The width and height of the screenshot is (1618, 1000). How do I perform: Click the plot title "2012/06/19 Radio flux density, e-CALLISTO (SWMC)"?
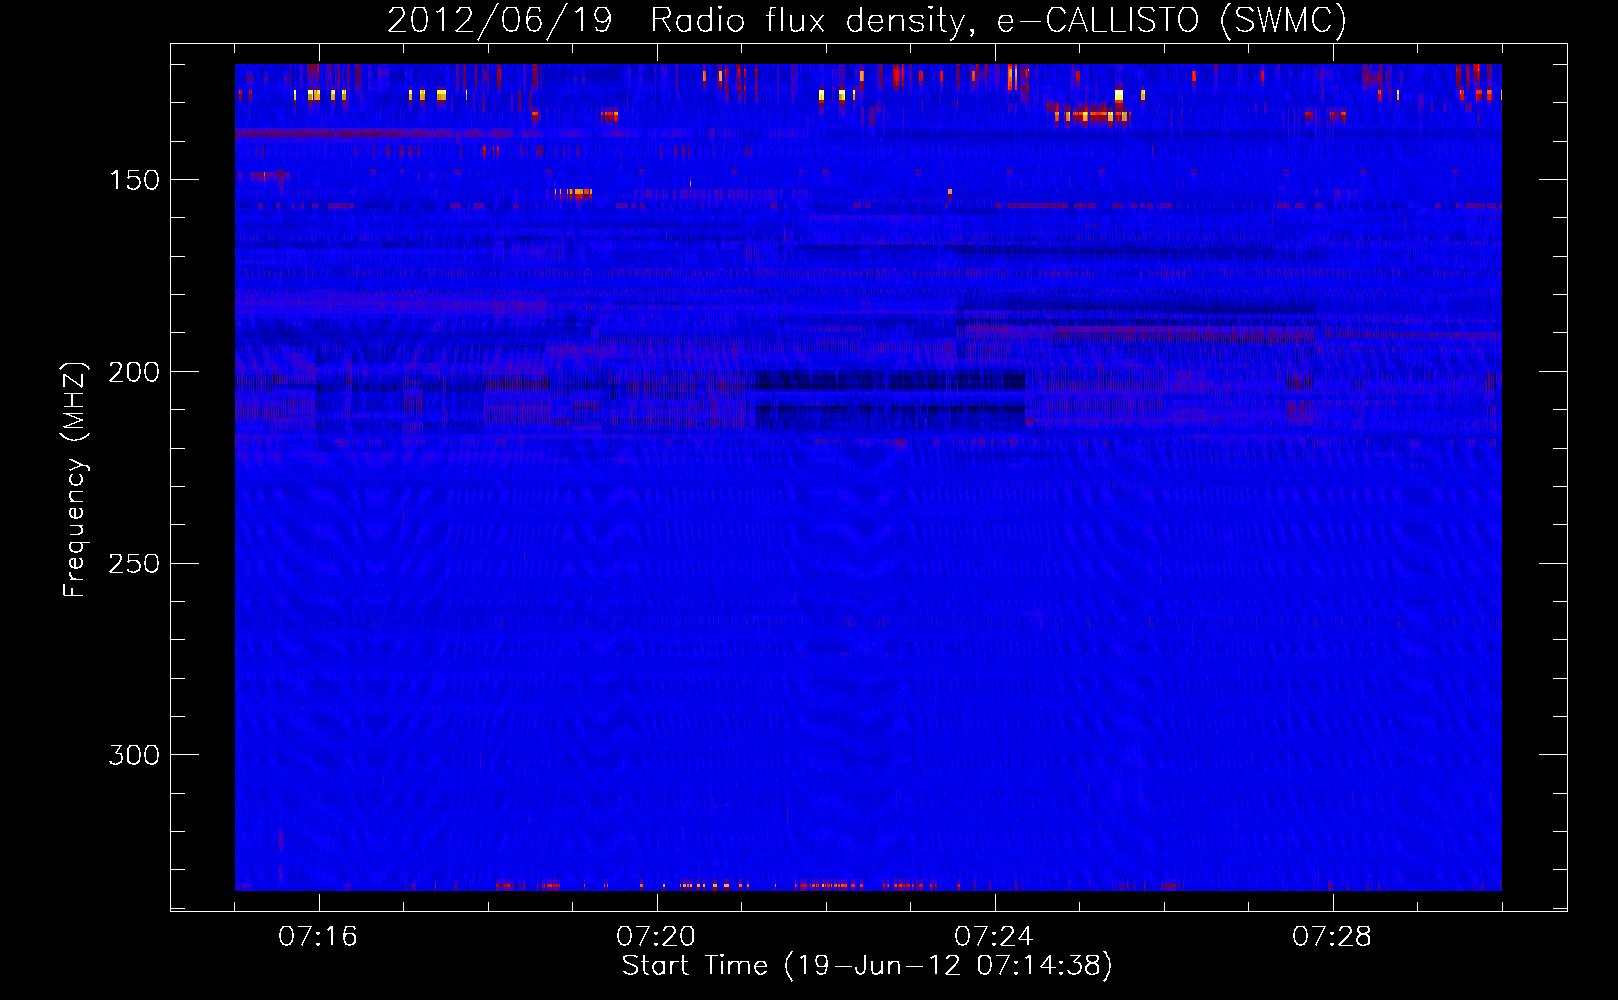[867, 20]
